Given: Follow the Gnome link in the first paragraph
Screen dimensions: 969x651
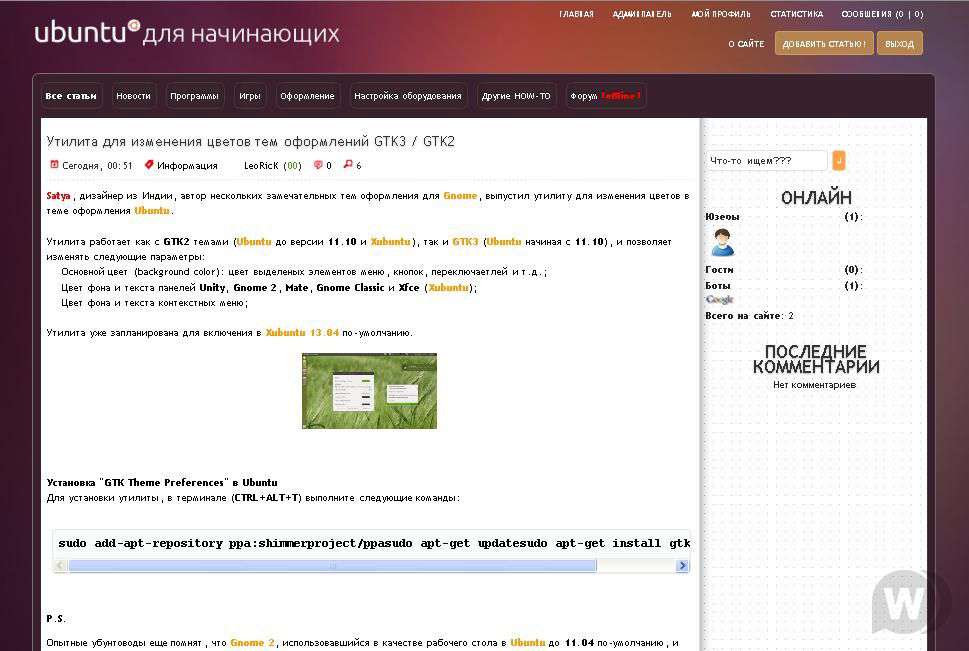Looking at the screenshot, I should point(460,196).
